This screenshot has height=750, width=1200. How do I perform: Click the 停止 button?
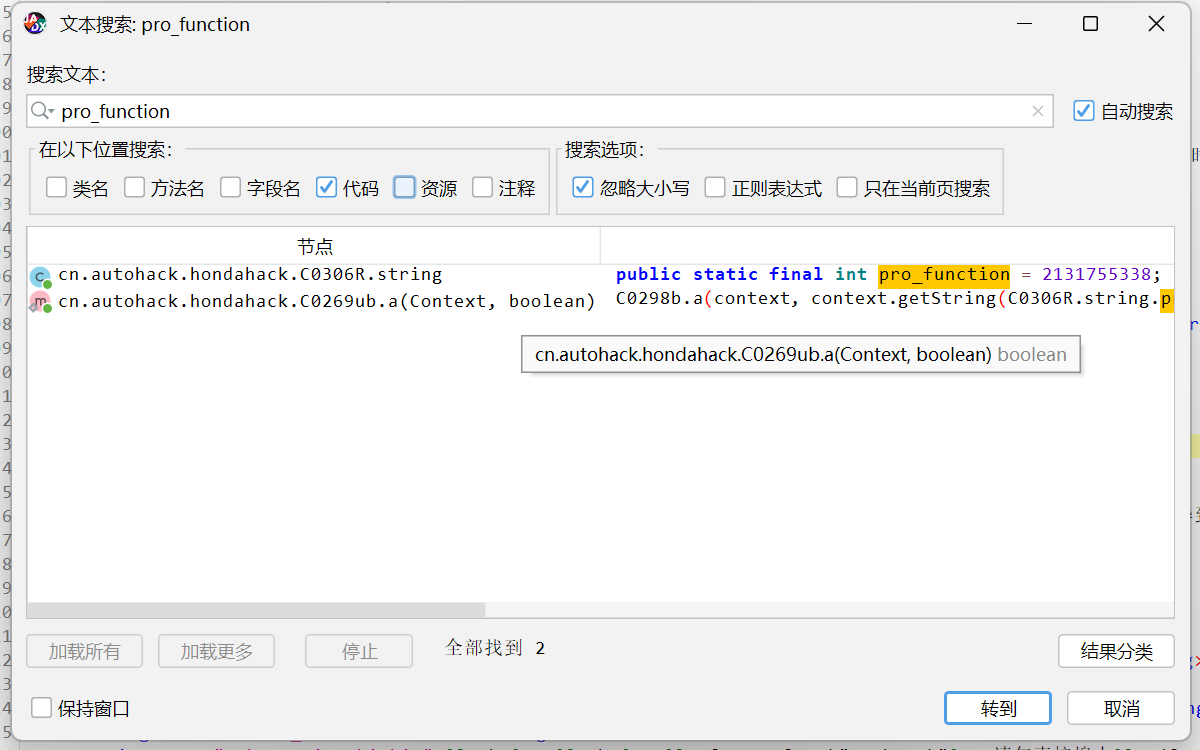coord(359,652)
